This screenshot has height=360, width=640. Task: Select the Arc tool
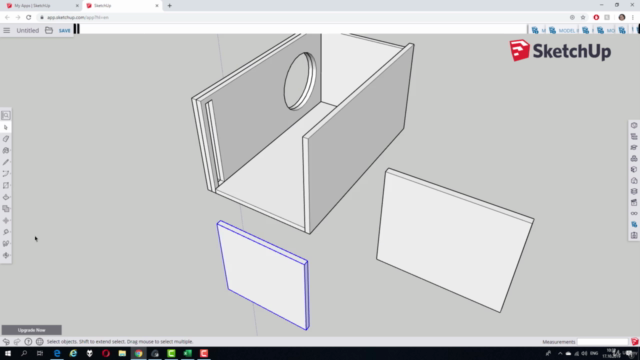(6, 174)
